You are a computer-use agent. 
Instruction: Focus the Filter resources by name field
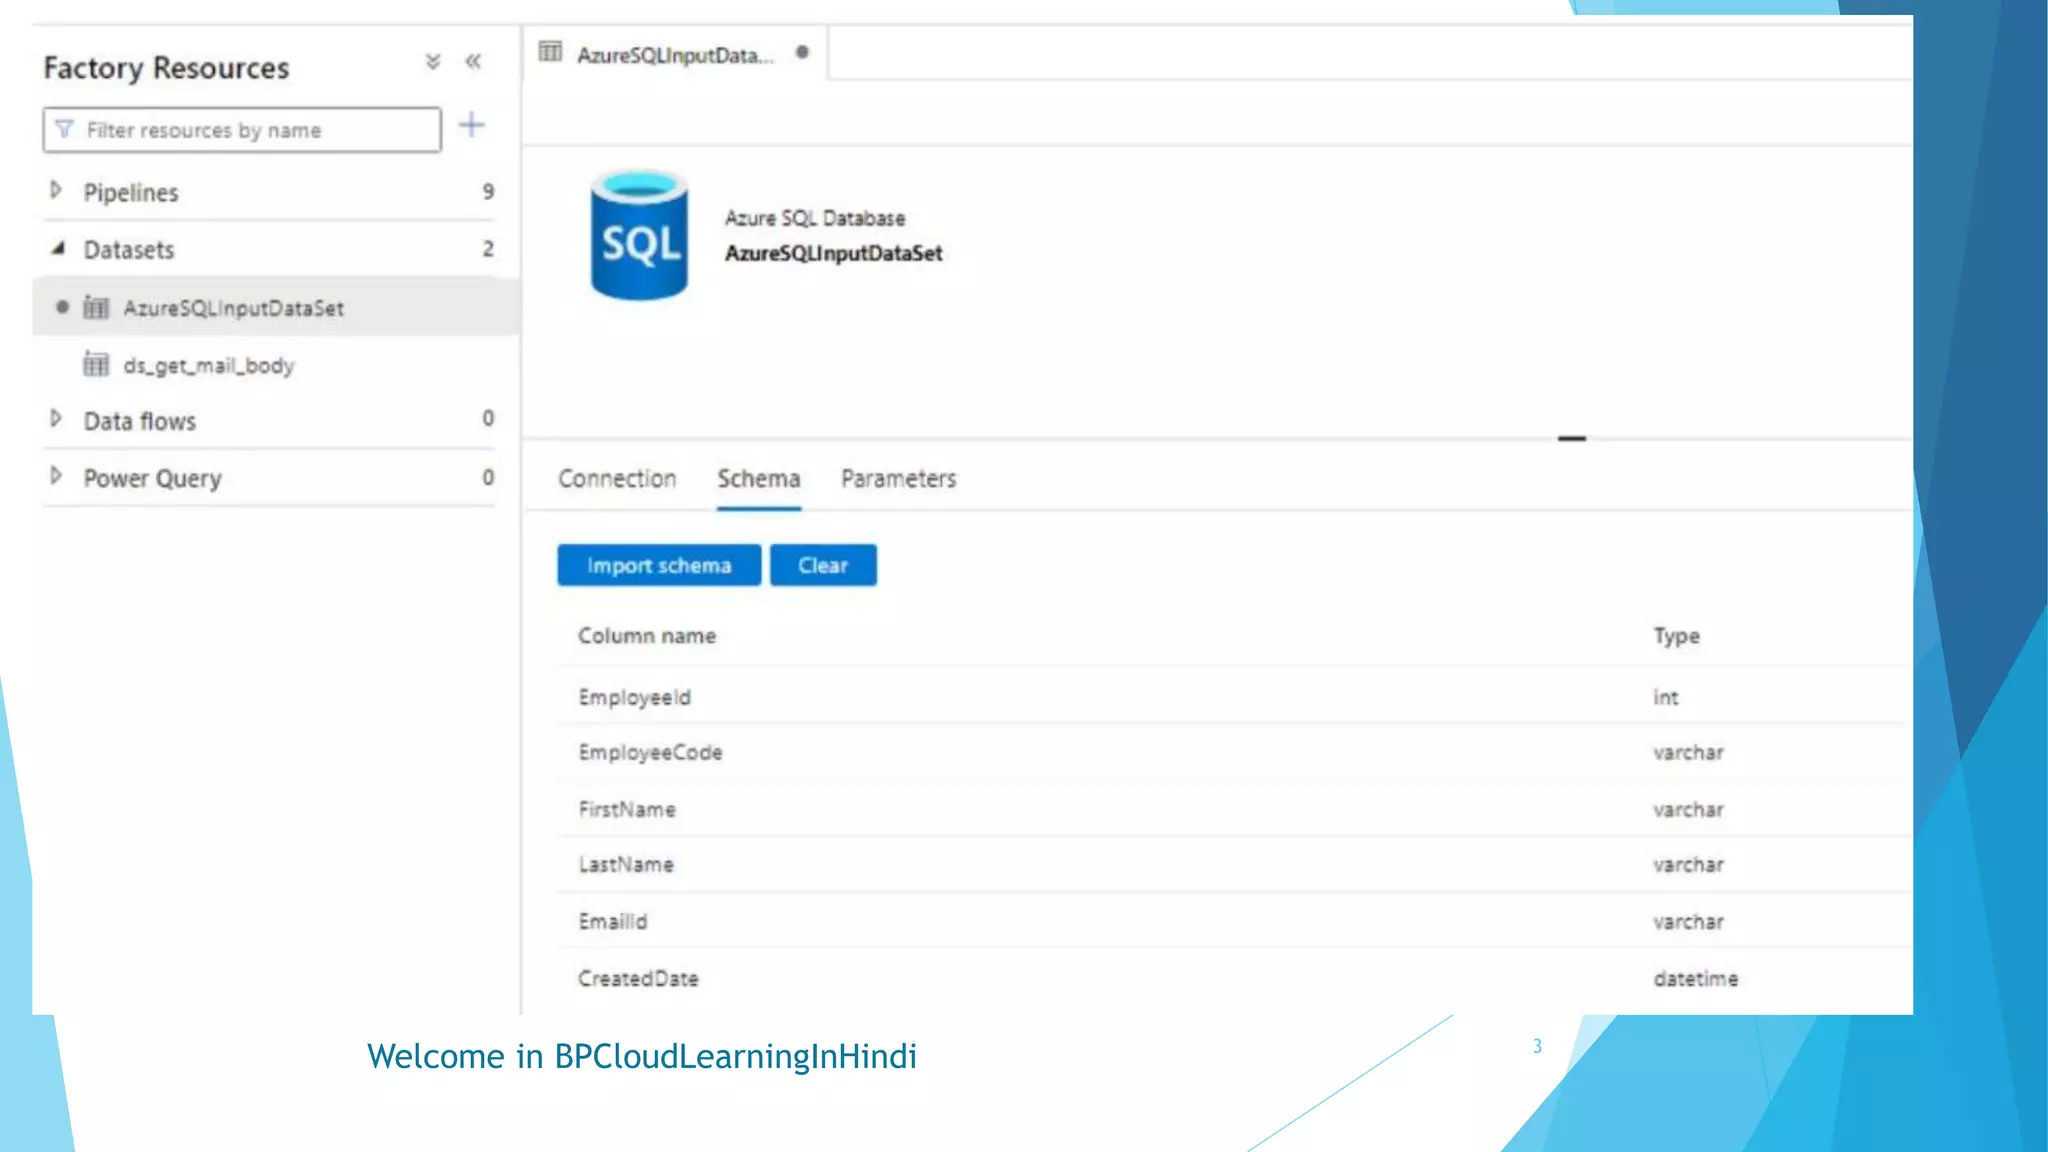coord(242,130)
